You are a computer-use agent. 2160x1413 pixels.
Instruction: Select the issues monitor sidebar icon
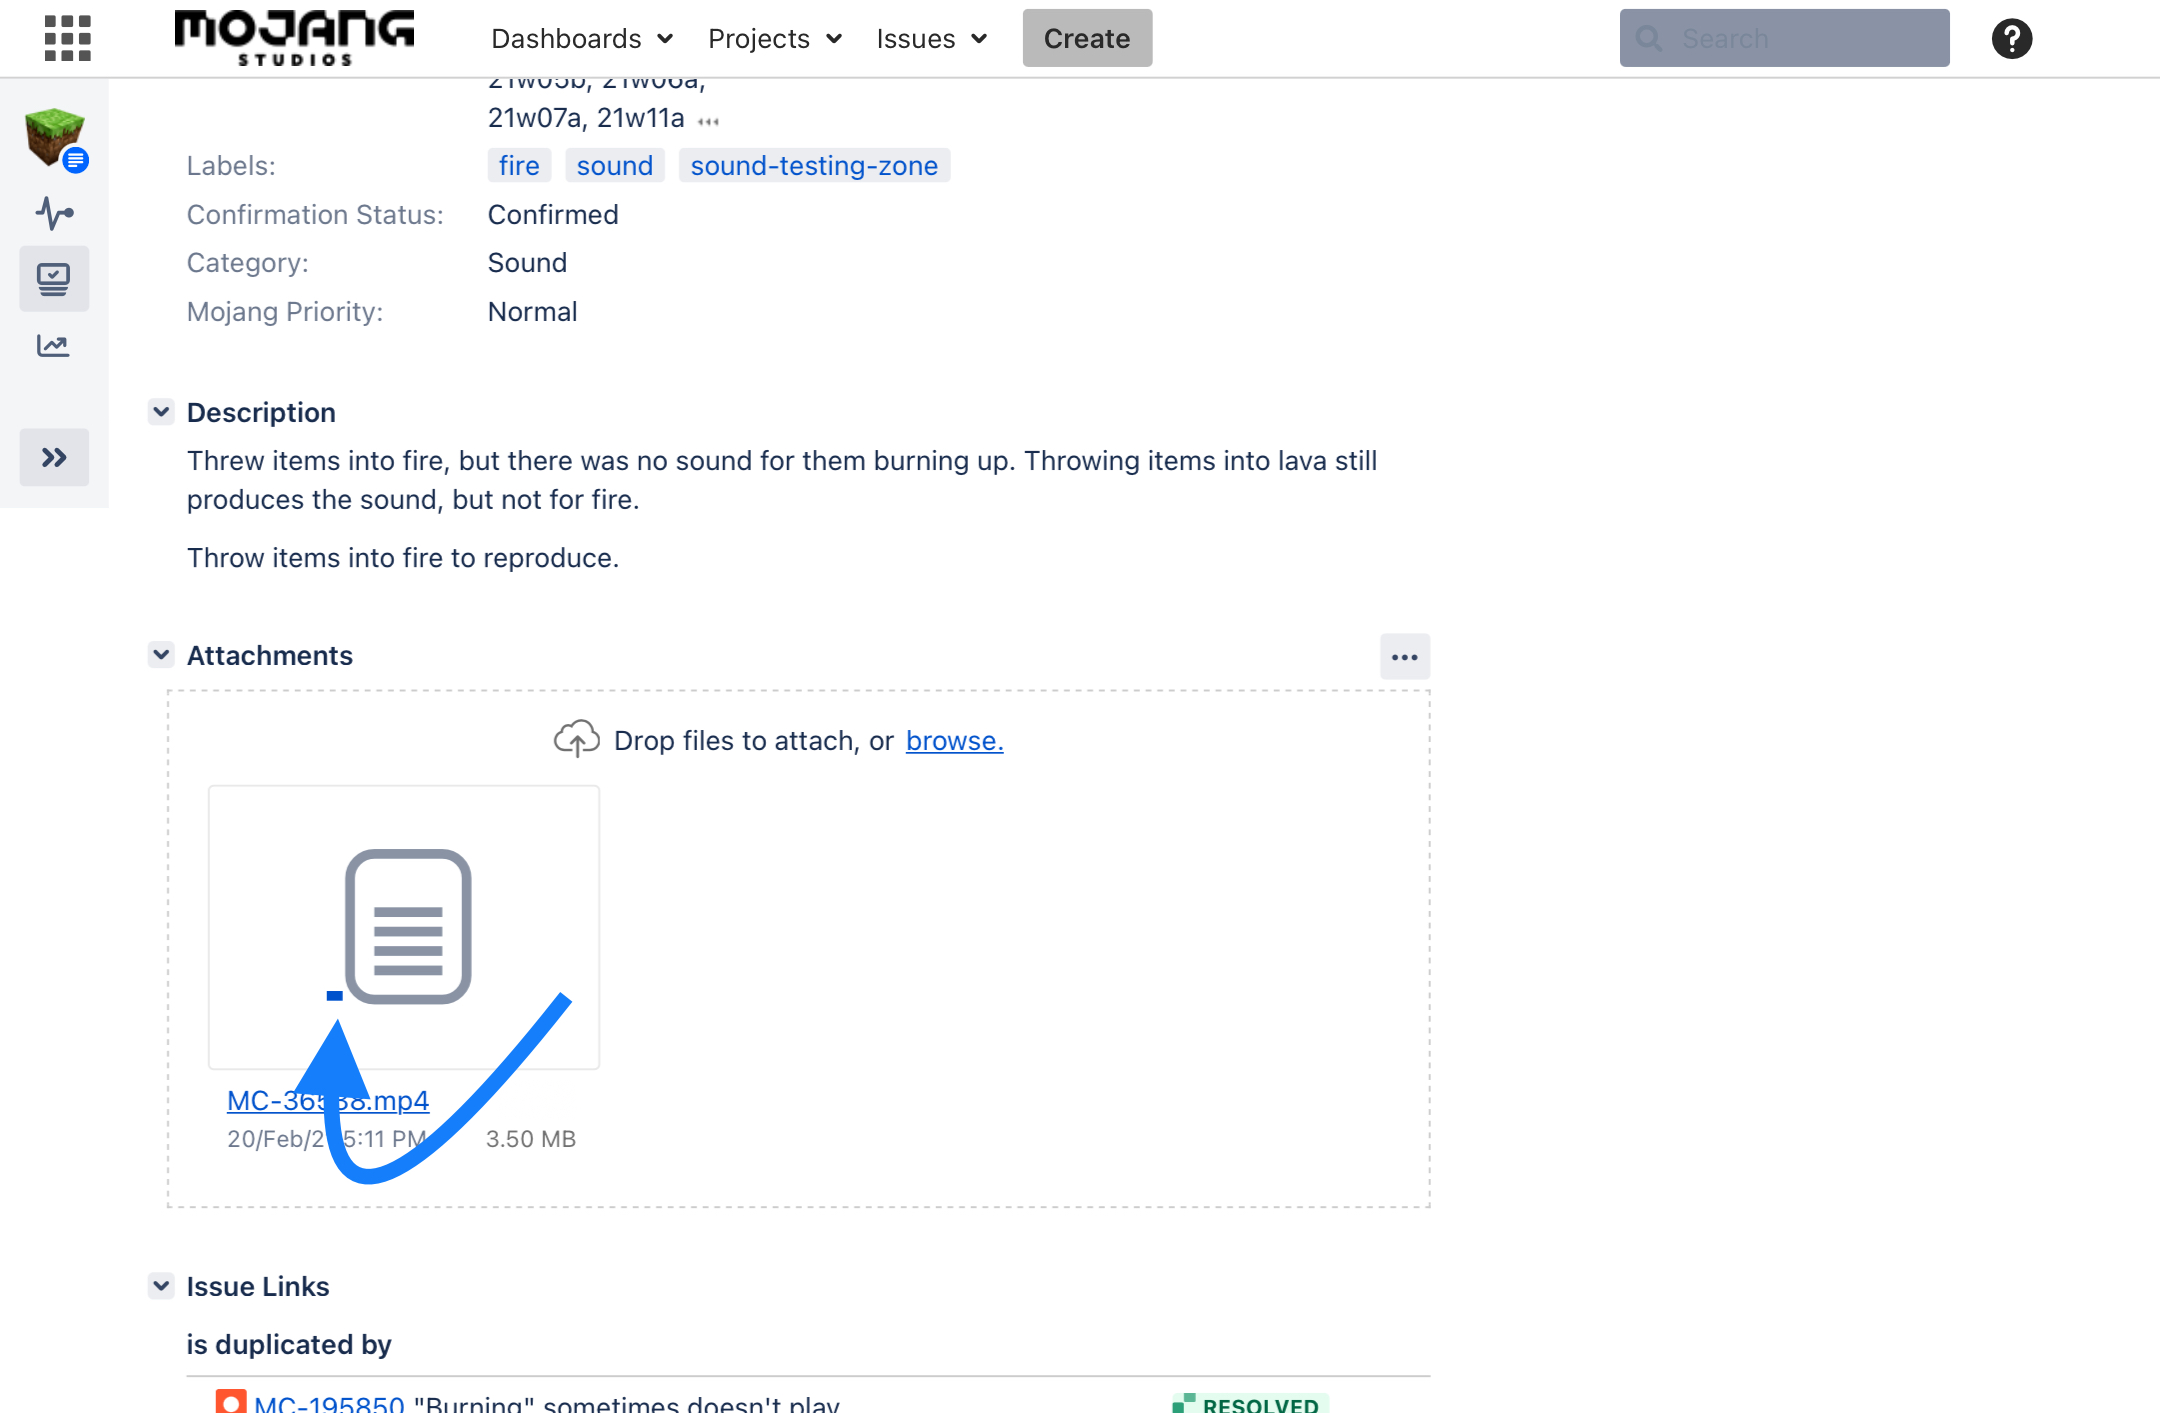(x=54, y=279)
